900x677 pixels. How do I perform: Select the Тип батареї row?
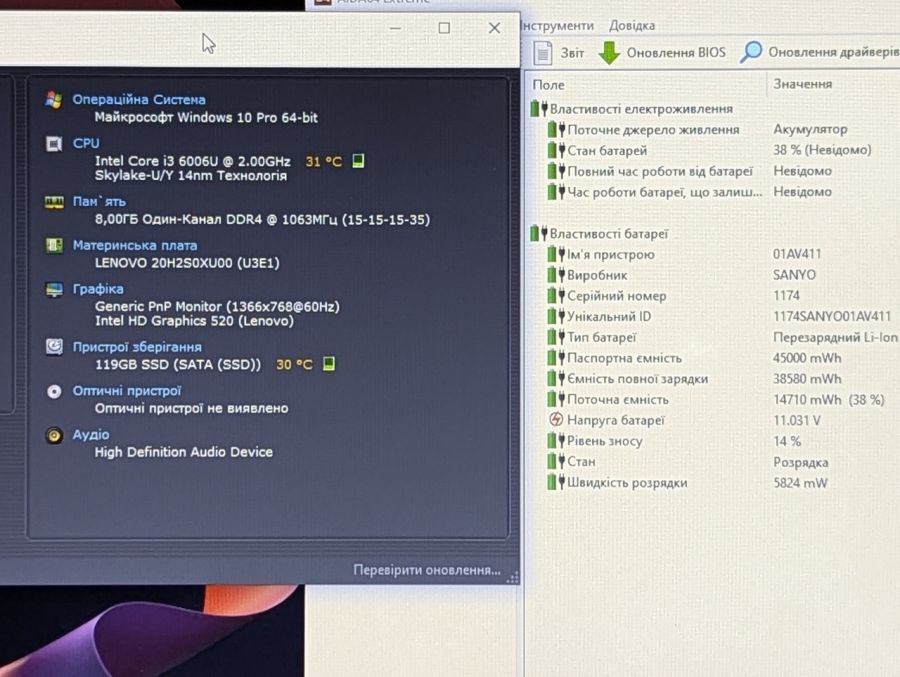coord(722,337)
